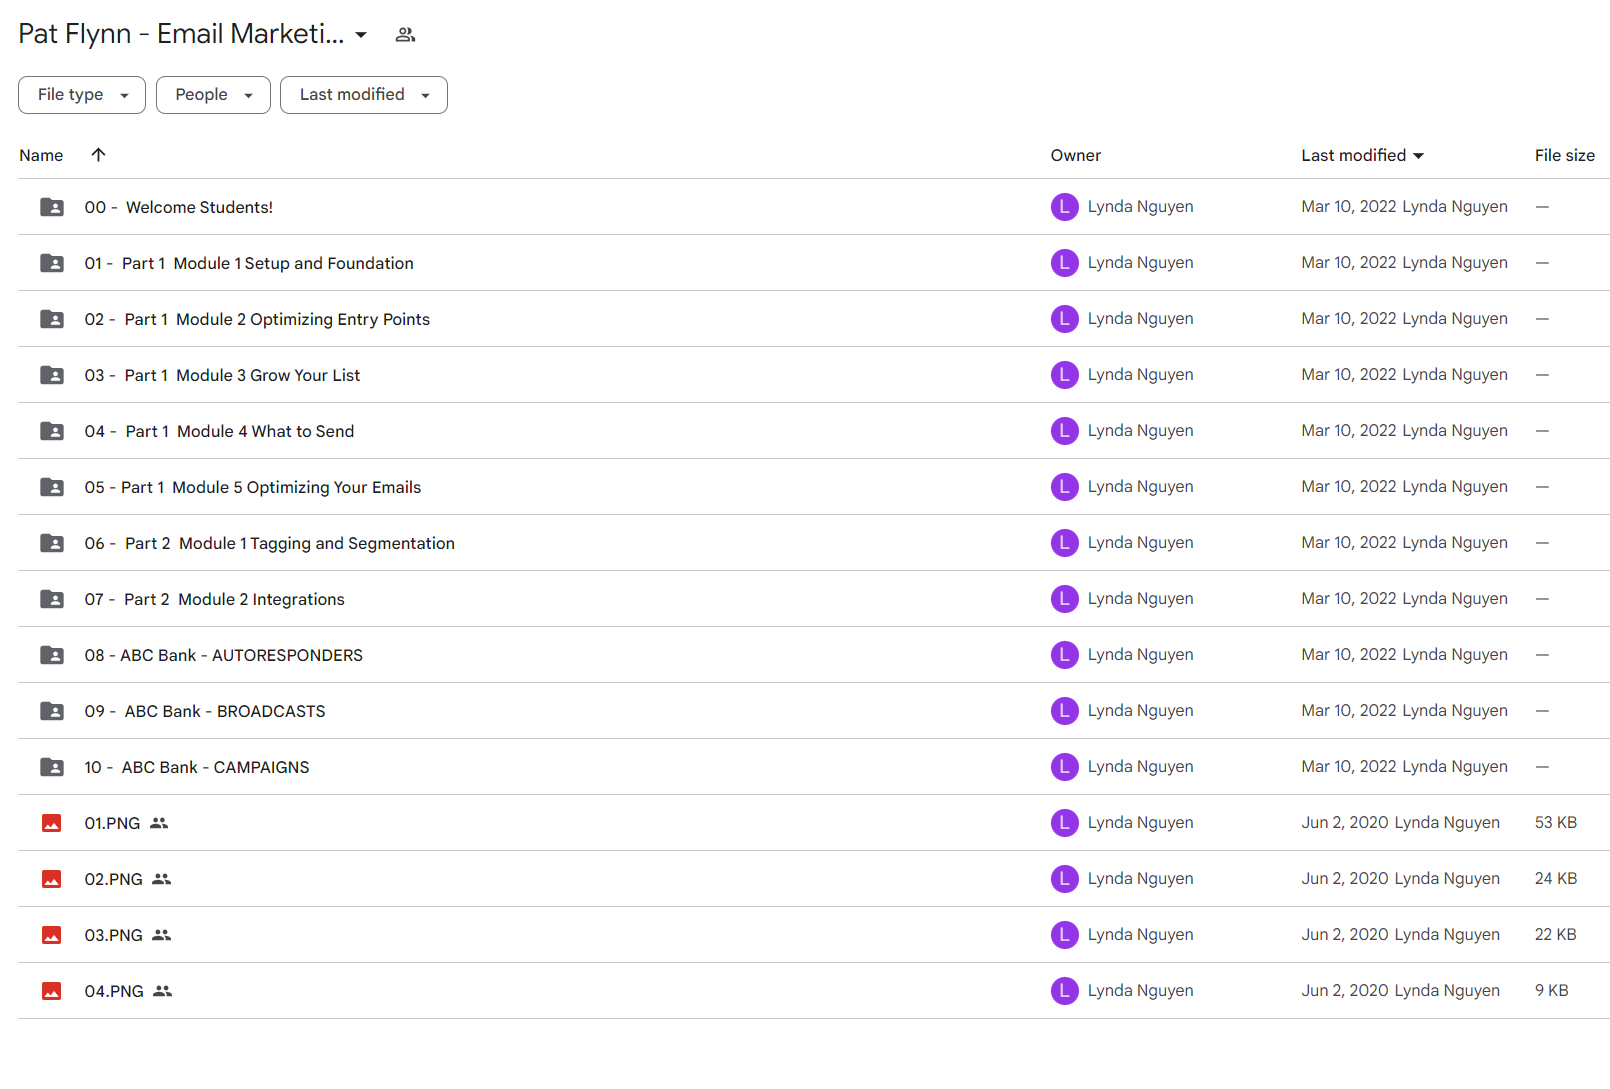Image resolution: width=1610 pixels, height=1089 pixels.
Task: Click Lynda Nguyen avatar in Welcome Students row
Action: (x=1064, y=207)
